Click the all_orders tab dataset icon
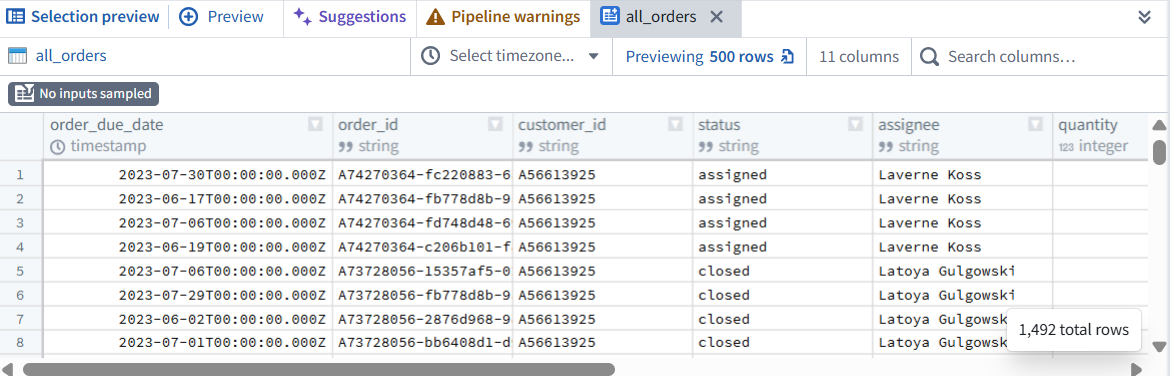The image size is (1170, 376). coord(610,17)
